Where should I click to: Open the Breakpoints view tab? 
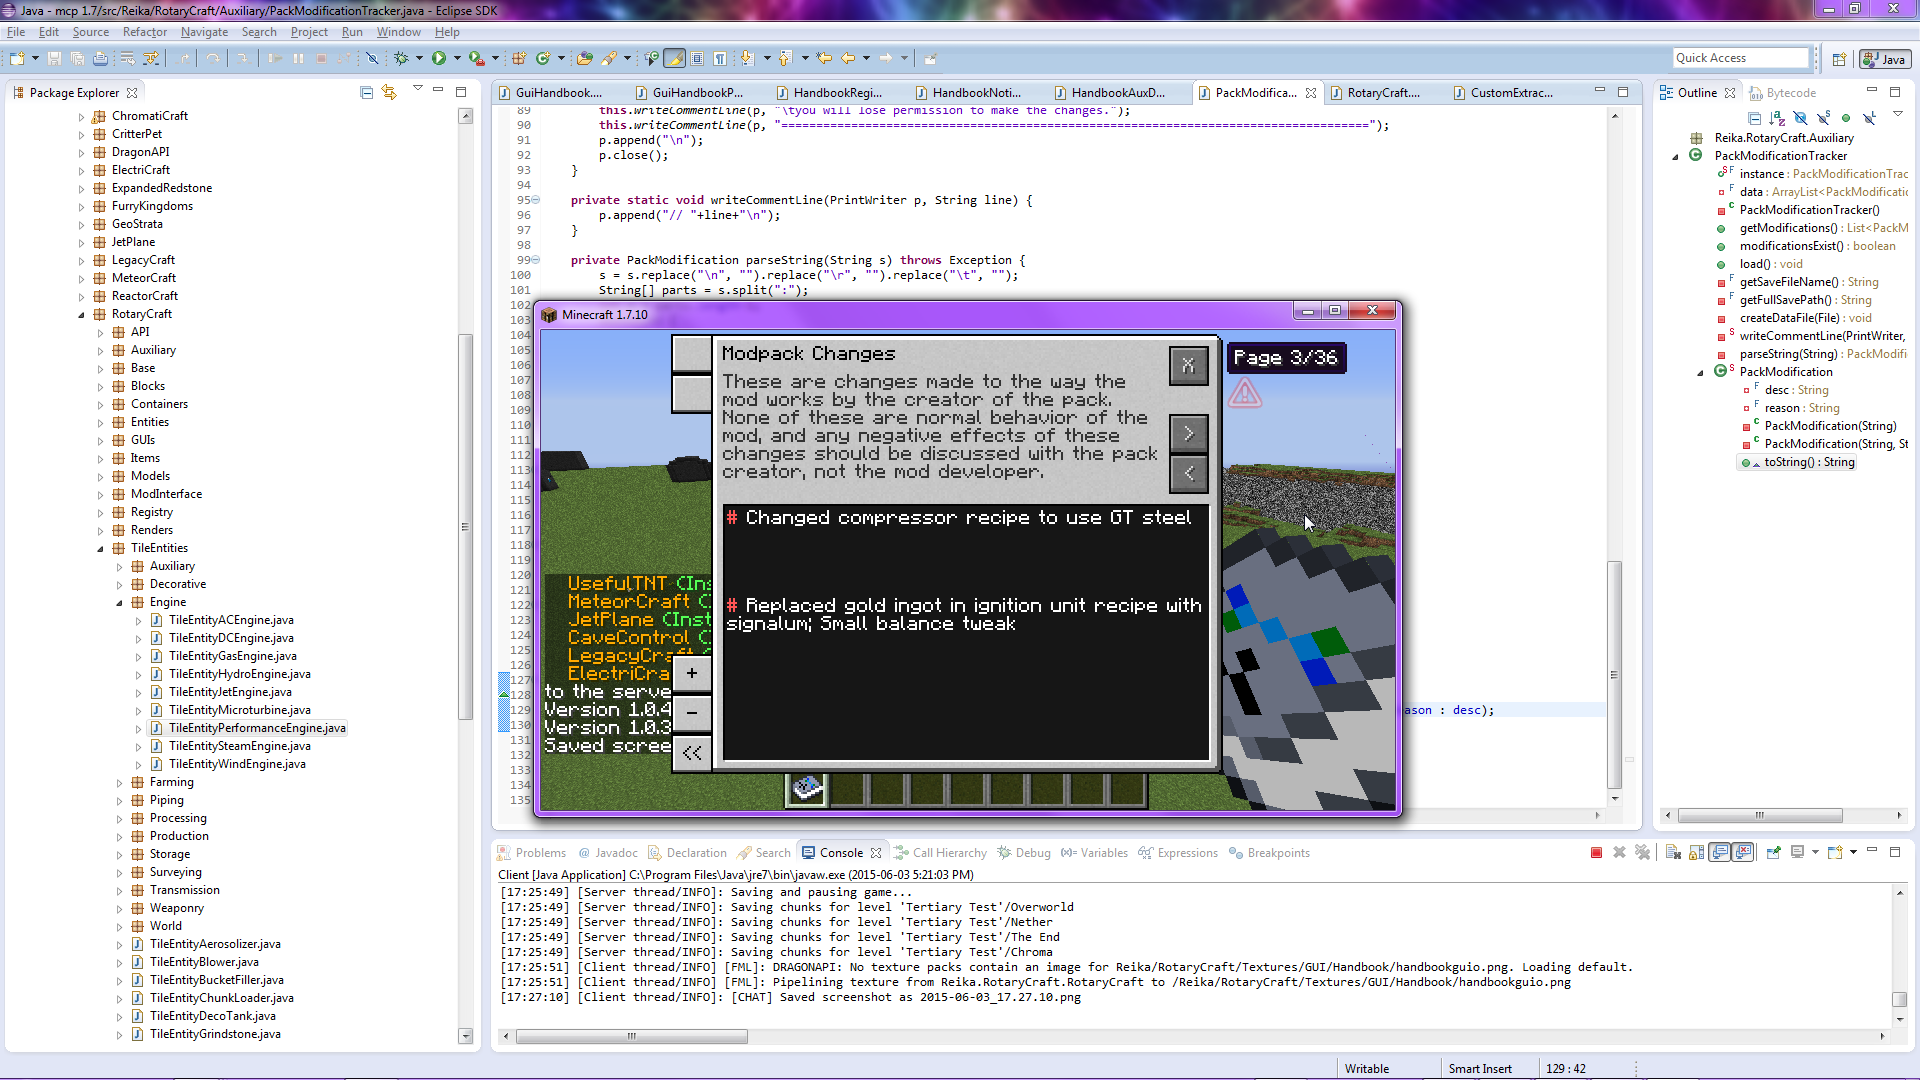tap(1270, 853)
